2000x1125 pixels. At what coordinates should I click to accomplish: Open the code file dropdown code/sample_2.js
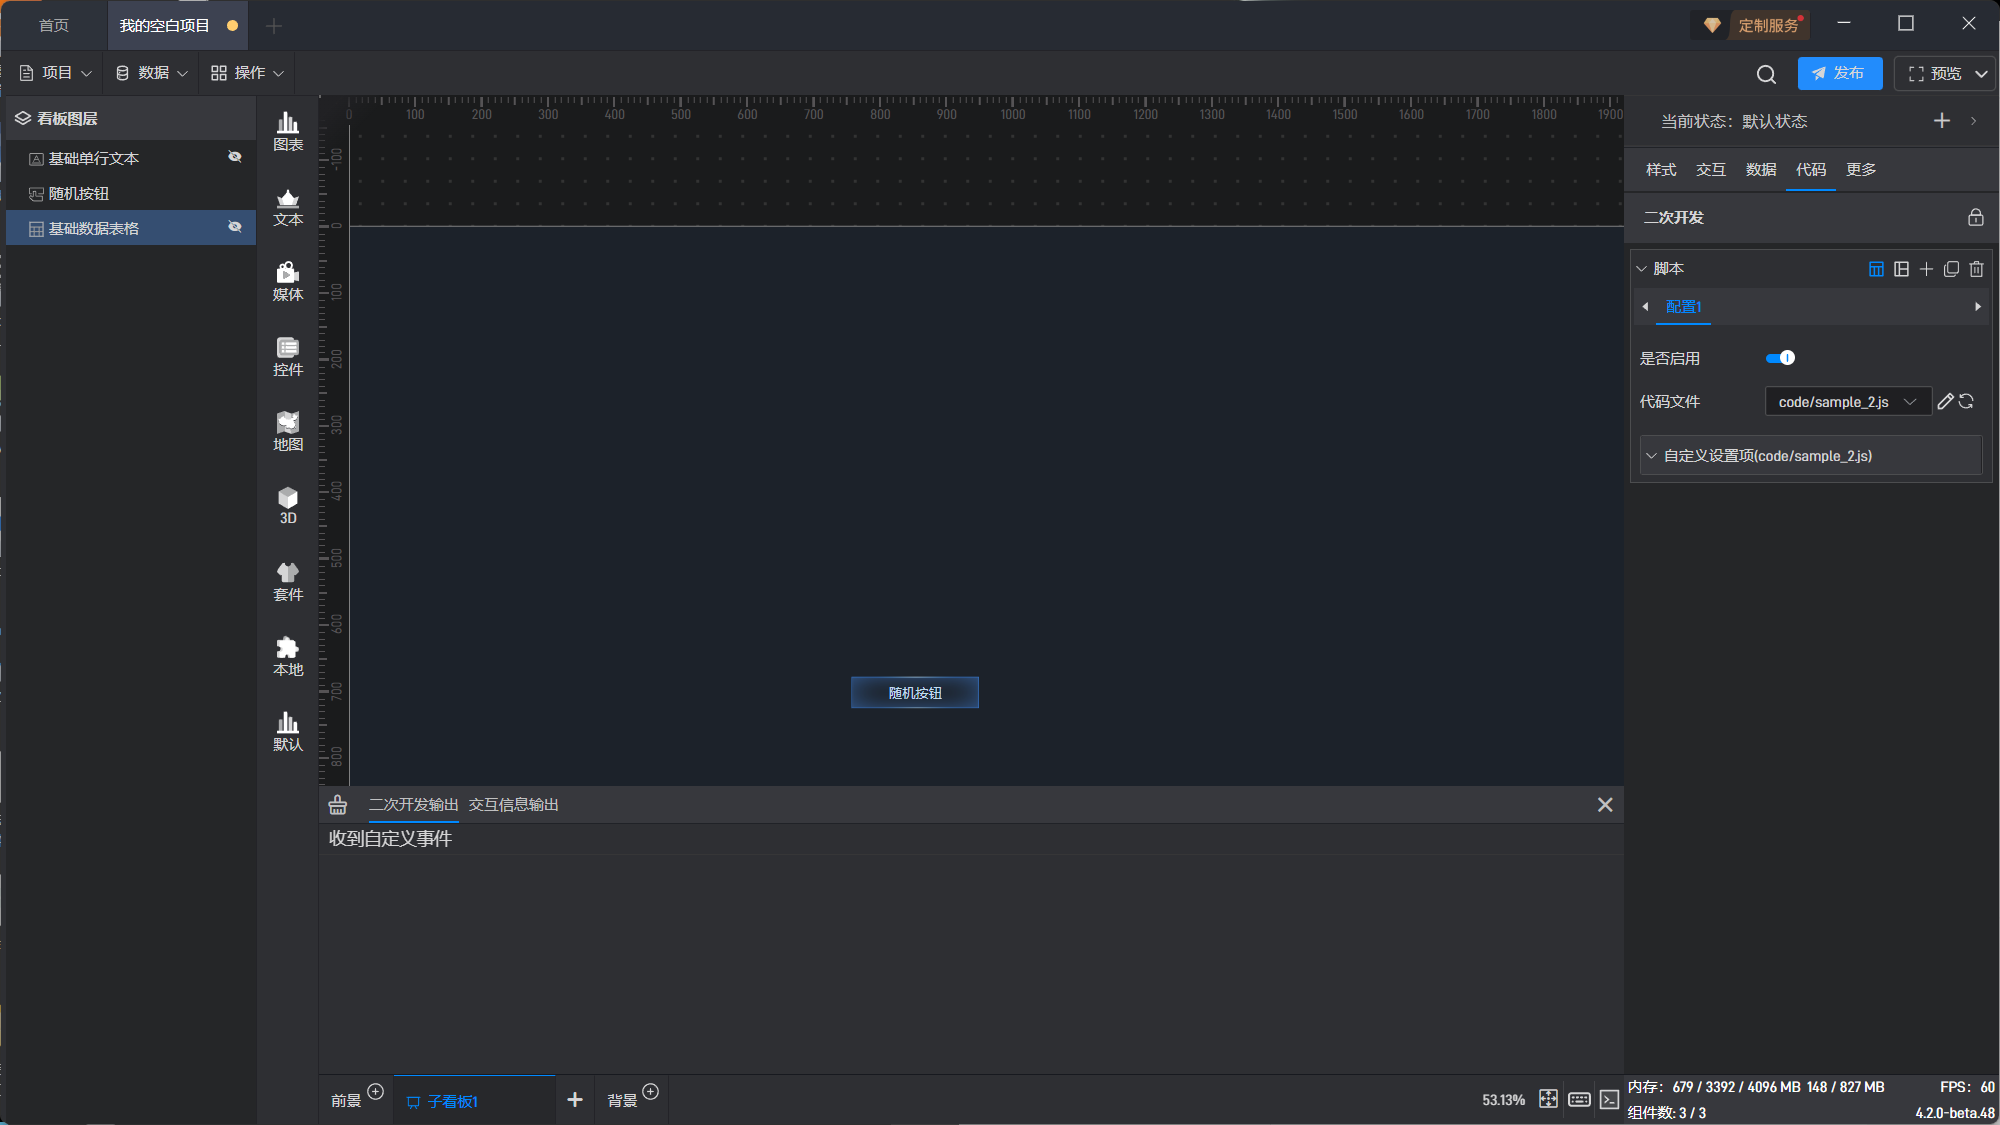tap(1847, 402)
